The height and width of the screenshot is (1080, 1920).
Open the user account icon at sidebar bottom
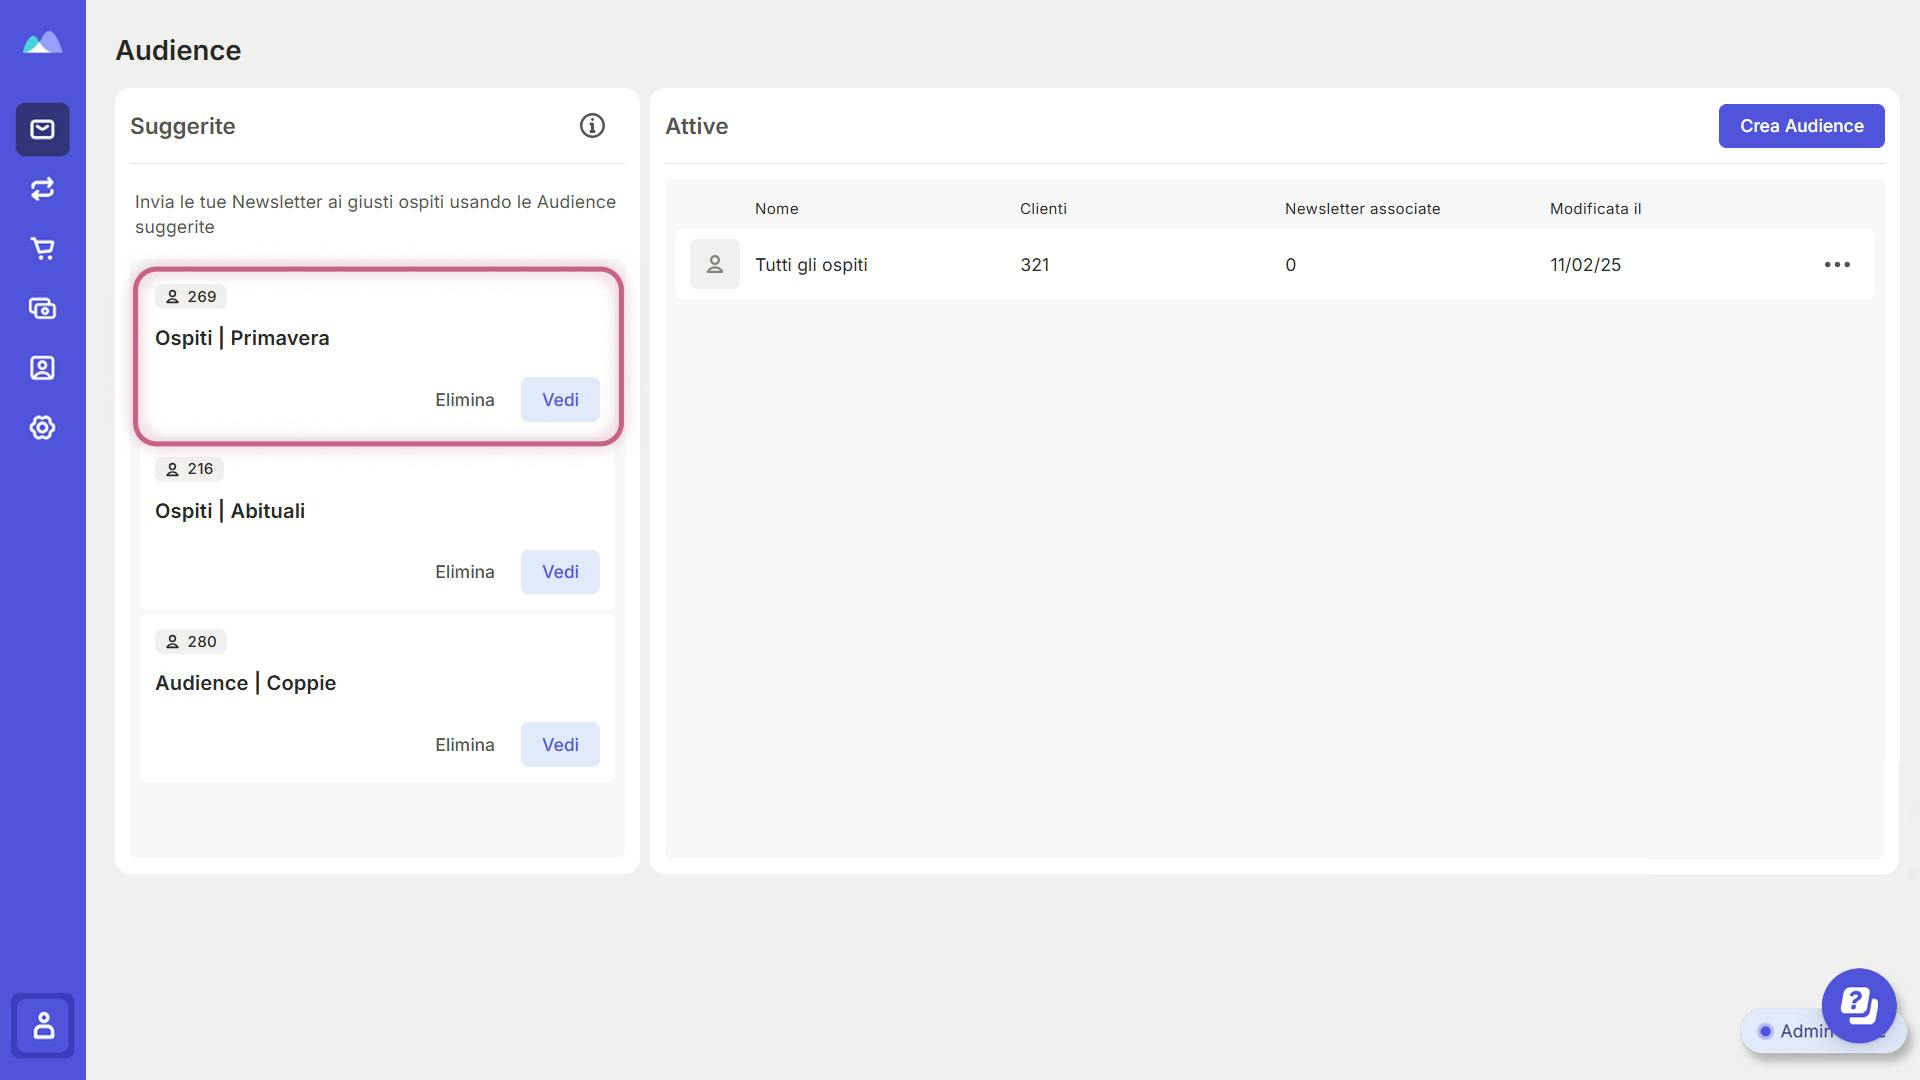pyautogui.click(x=43, y=1025)
